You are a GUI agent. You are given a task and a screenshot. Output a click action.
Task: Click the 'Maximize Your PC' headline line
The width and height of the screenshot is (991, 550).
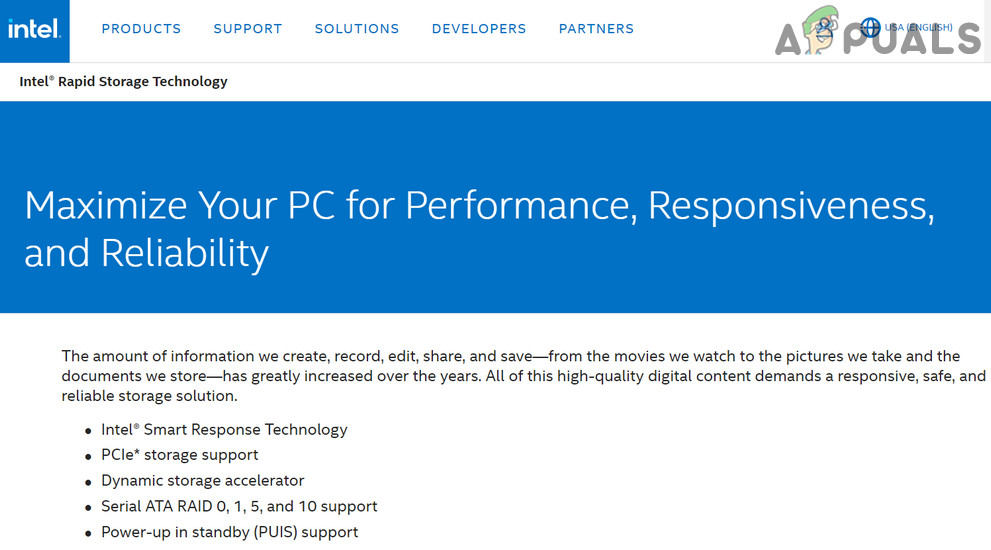click(x=479, y=205)
